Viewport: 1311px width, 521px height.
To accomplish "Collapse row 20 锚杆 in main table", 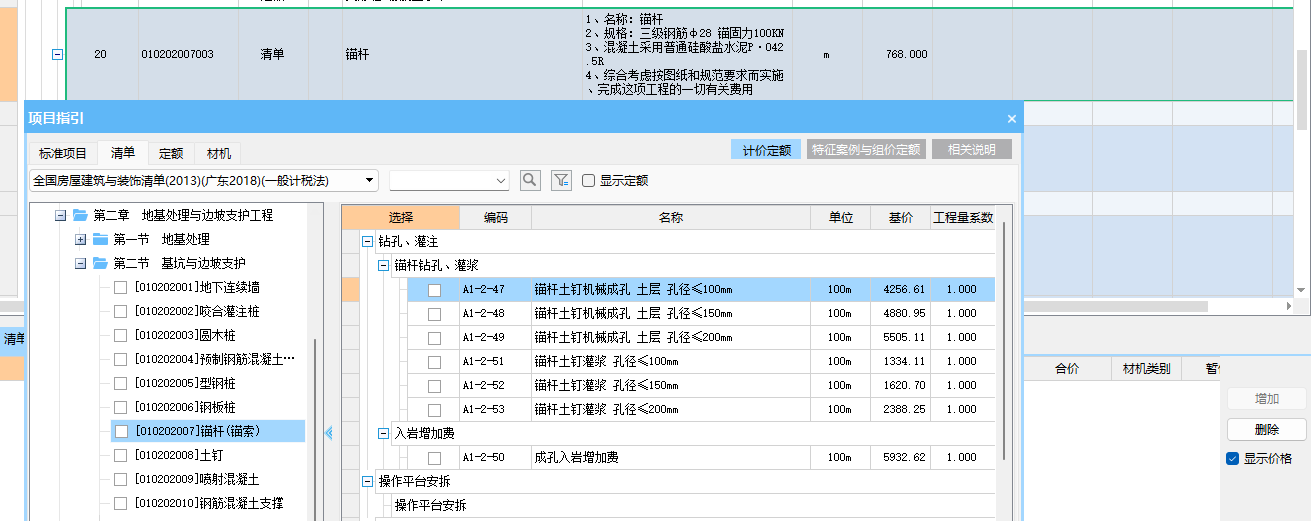I will coord(57,54).
